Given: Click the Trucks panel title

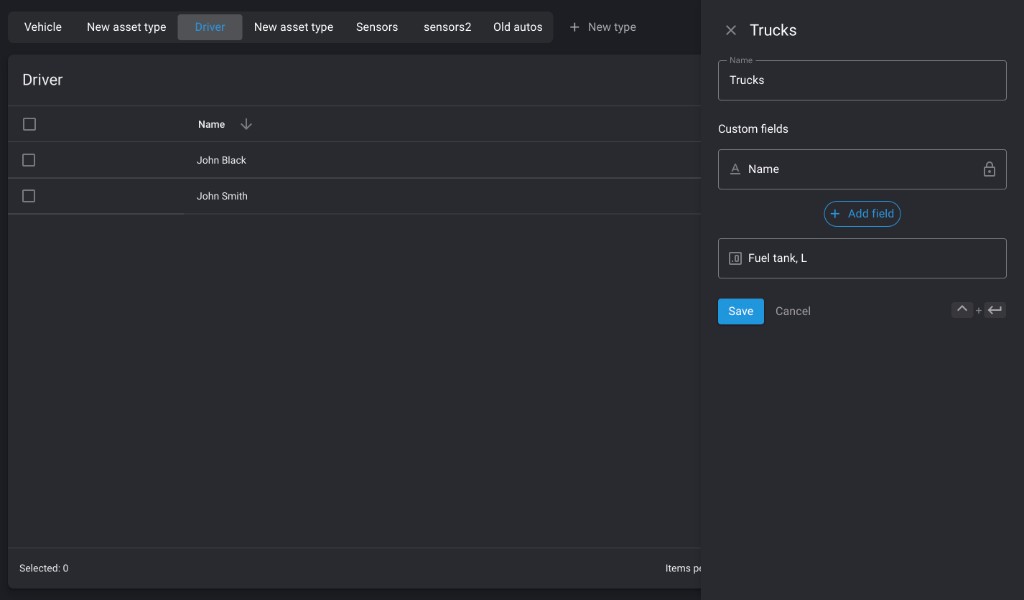Looking at the screenshot, I should (x=773, y=30).
